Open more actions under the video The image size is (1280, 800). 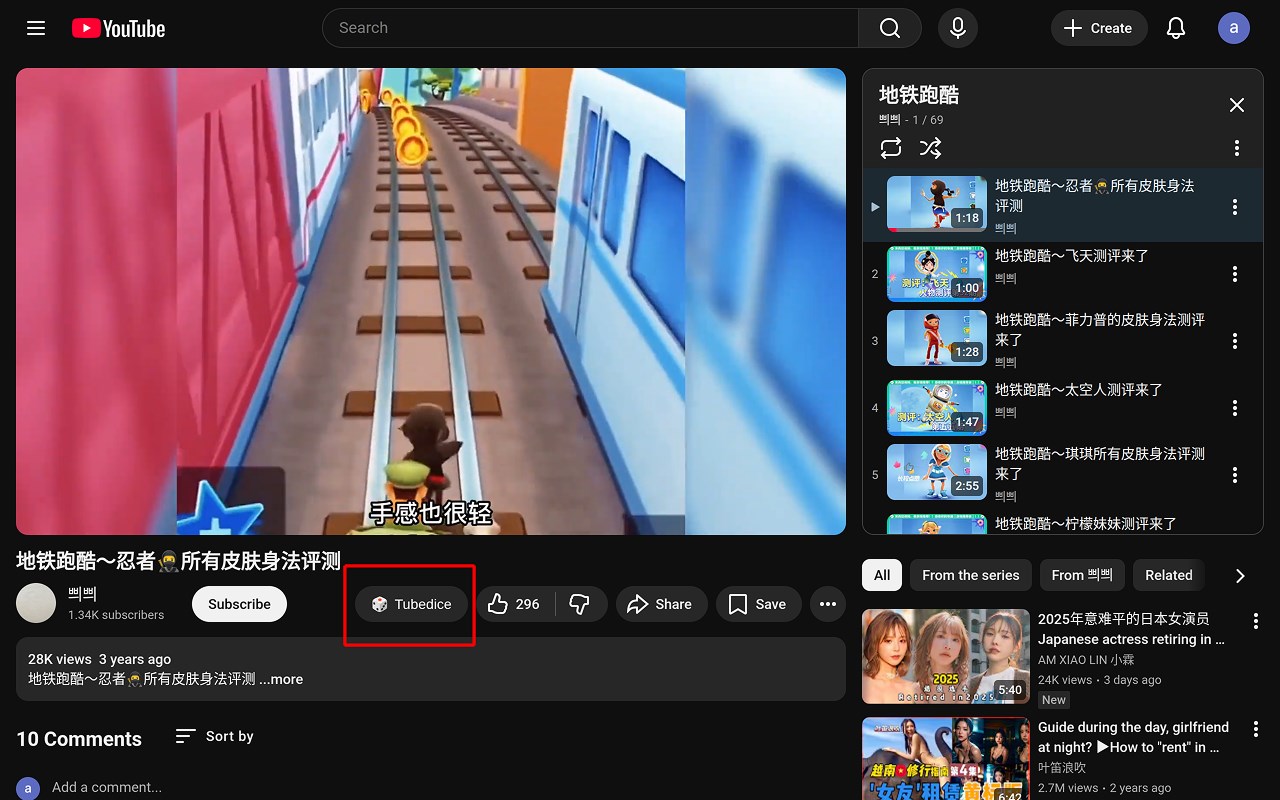point(828,604)
